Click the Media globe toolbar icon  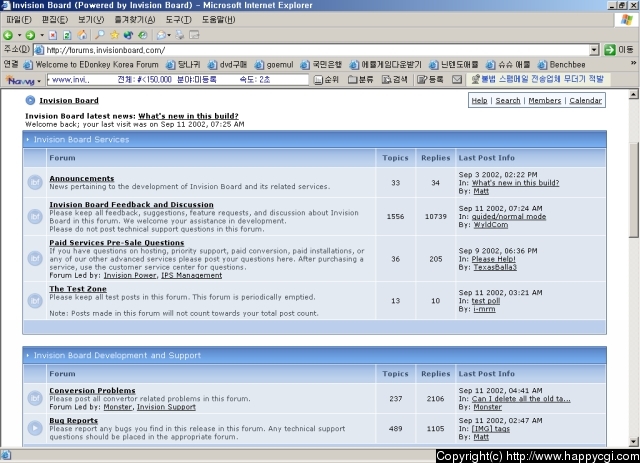(x=128, y=36)
